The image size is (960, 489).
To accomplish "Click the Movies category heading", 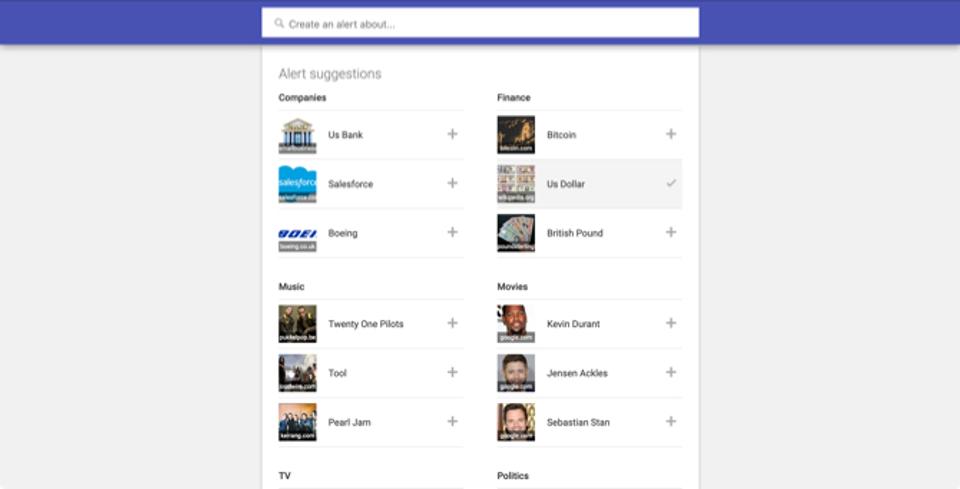I will tap(512, 286).
